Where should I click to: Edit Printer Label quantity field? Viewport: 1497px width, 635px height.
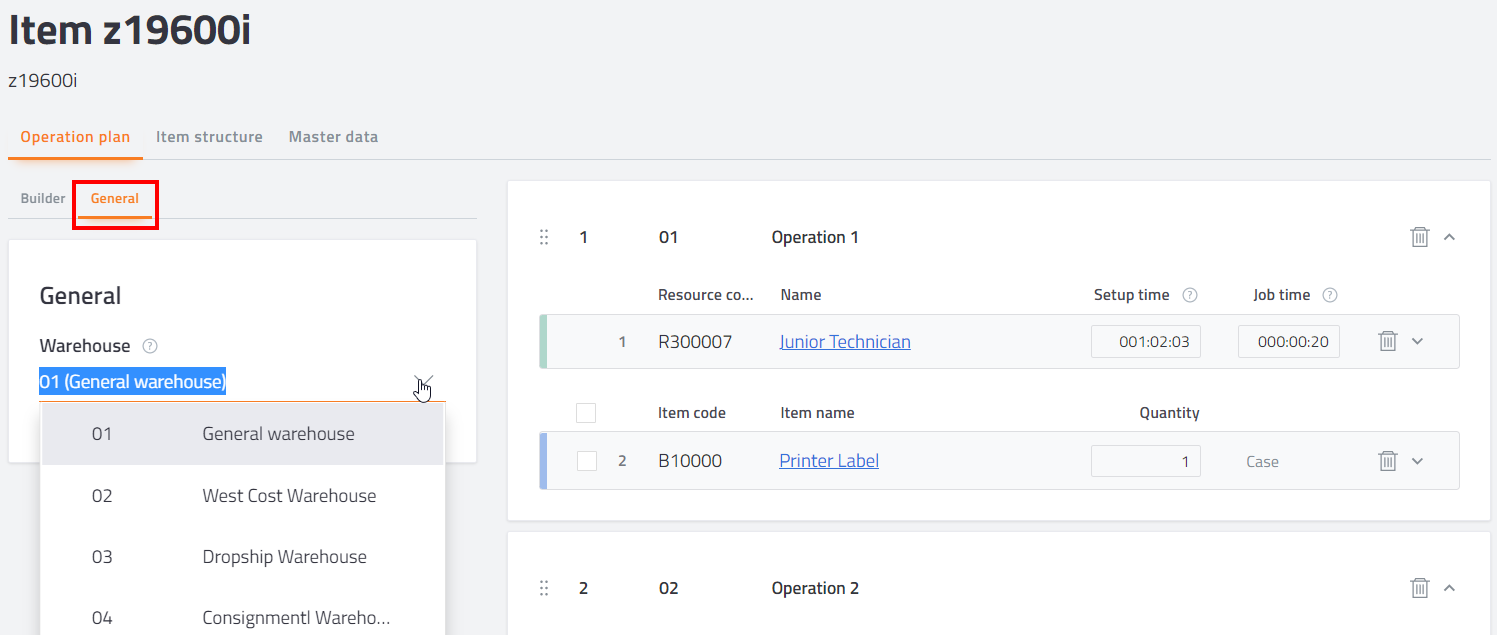(x=1145, y=461)
